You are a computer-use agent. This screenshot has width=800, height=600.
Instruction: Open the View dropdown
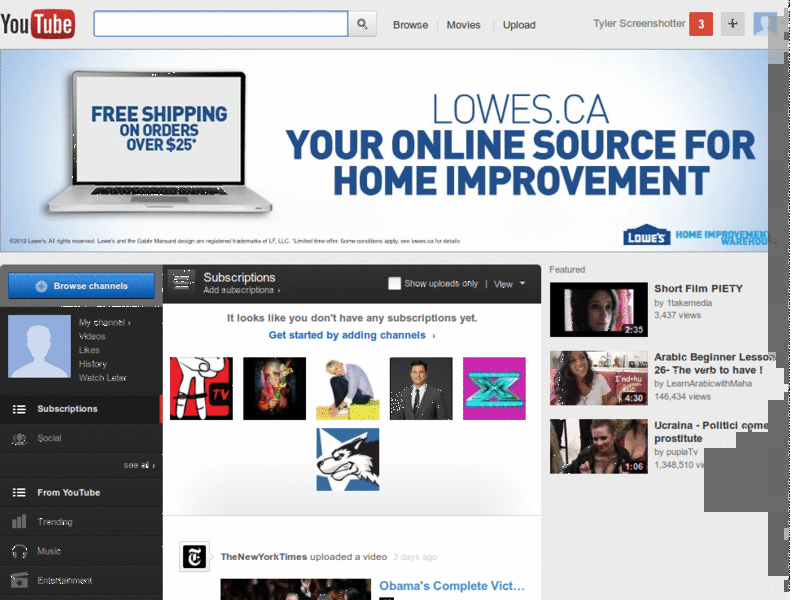pyautogui.click(x=510, y=283)
